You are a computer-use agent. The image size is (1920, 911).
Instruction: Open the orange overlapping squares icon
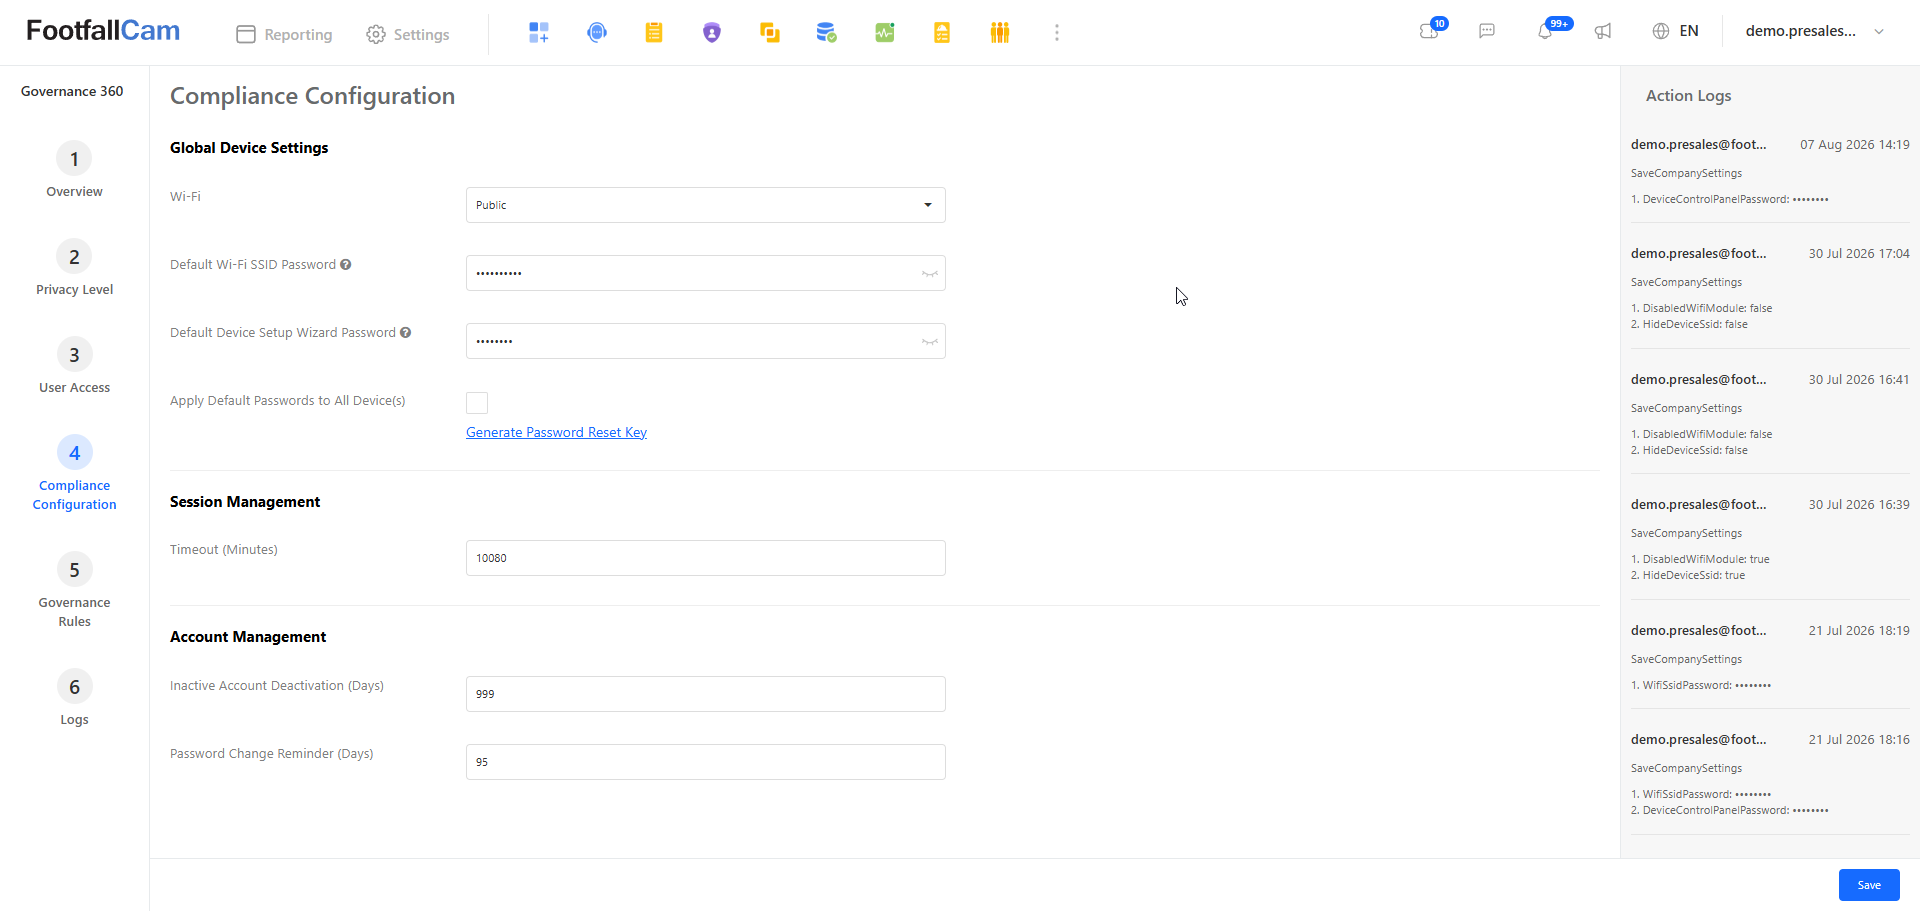click(x=769, y=33)
